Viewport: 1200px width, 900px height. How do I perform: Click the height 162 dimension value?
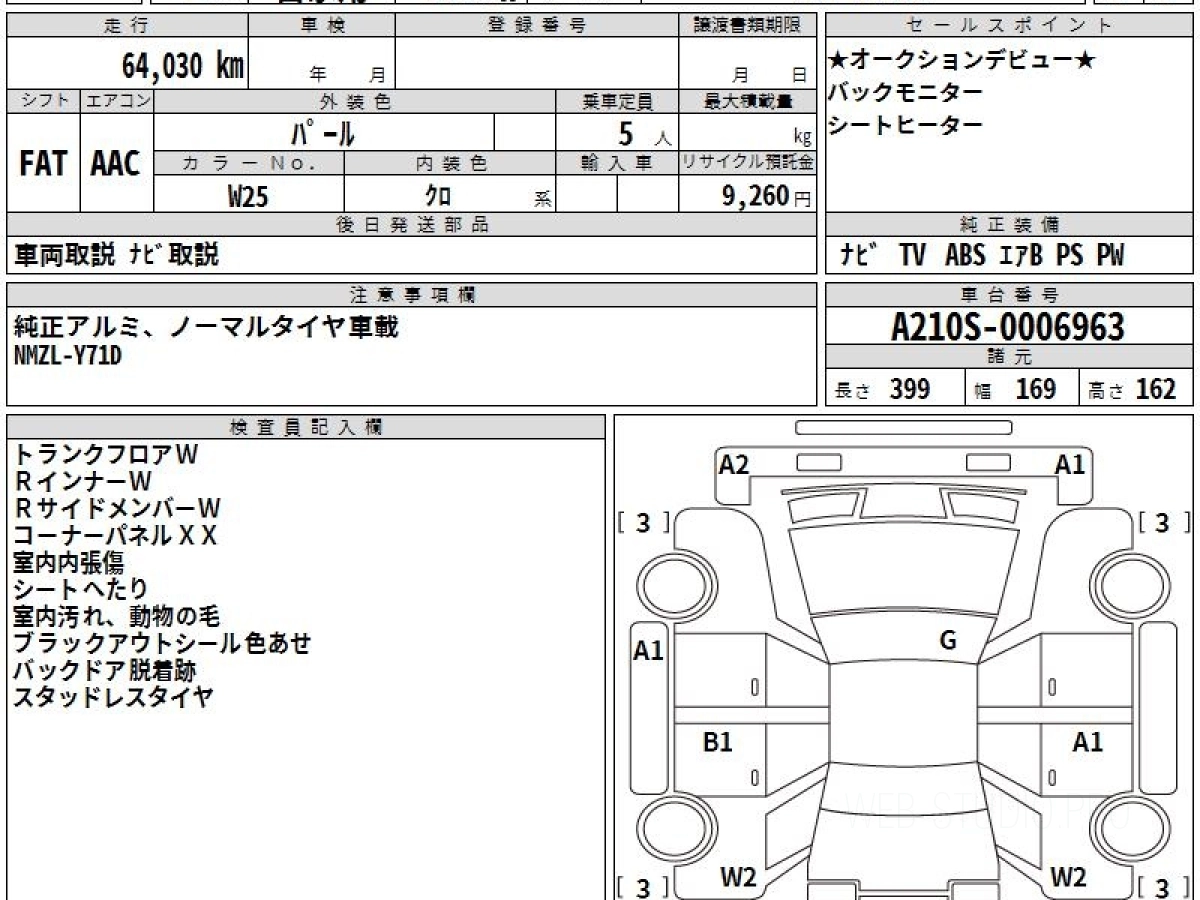(1155, 389)
